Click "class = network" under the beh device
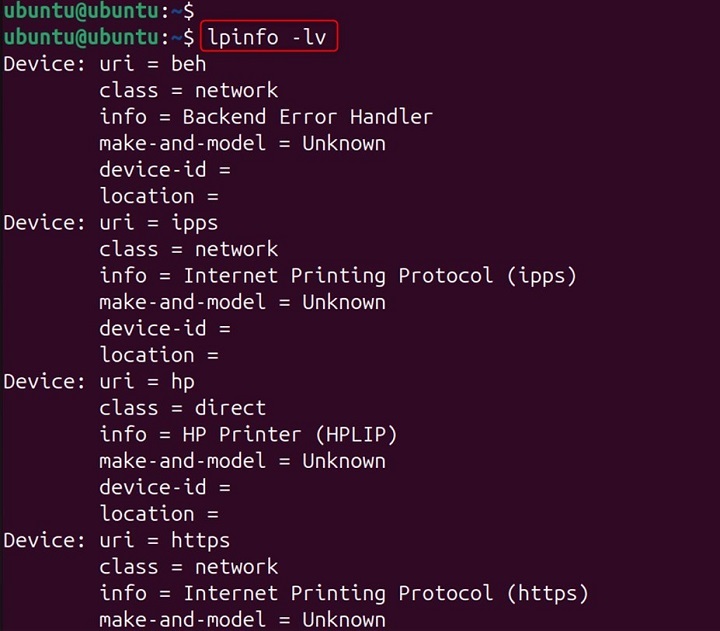Screen dimensions: 720x631 click(x=188, y=90)
